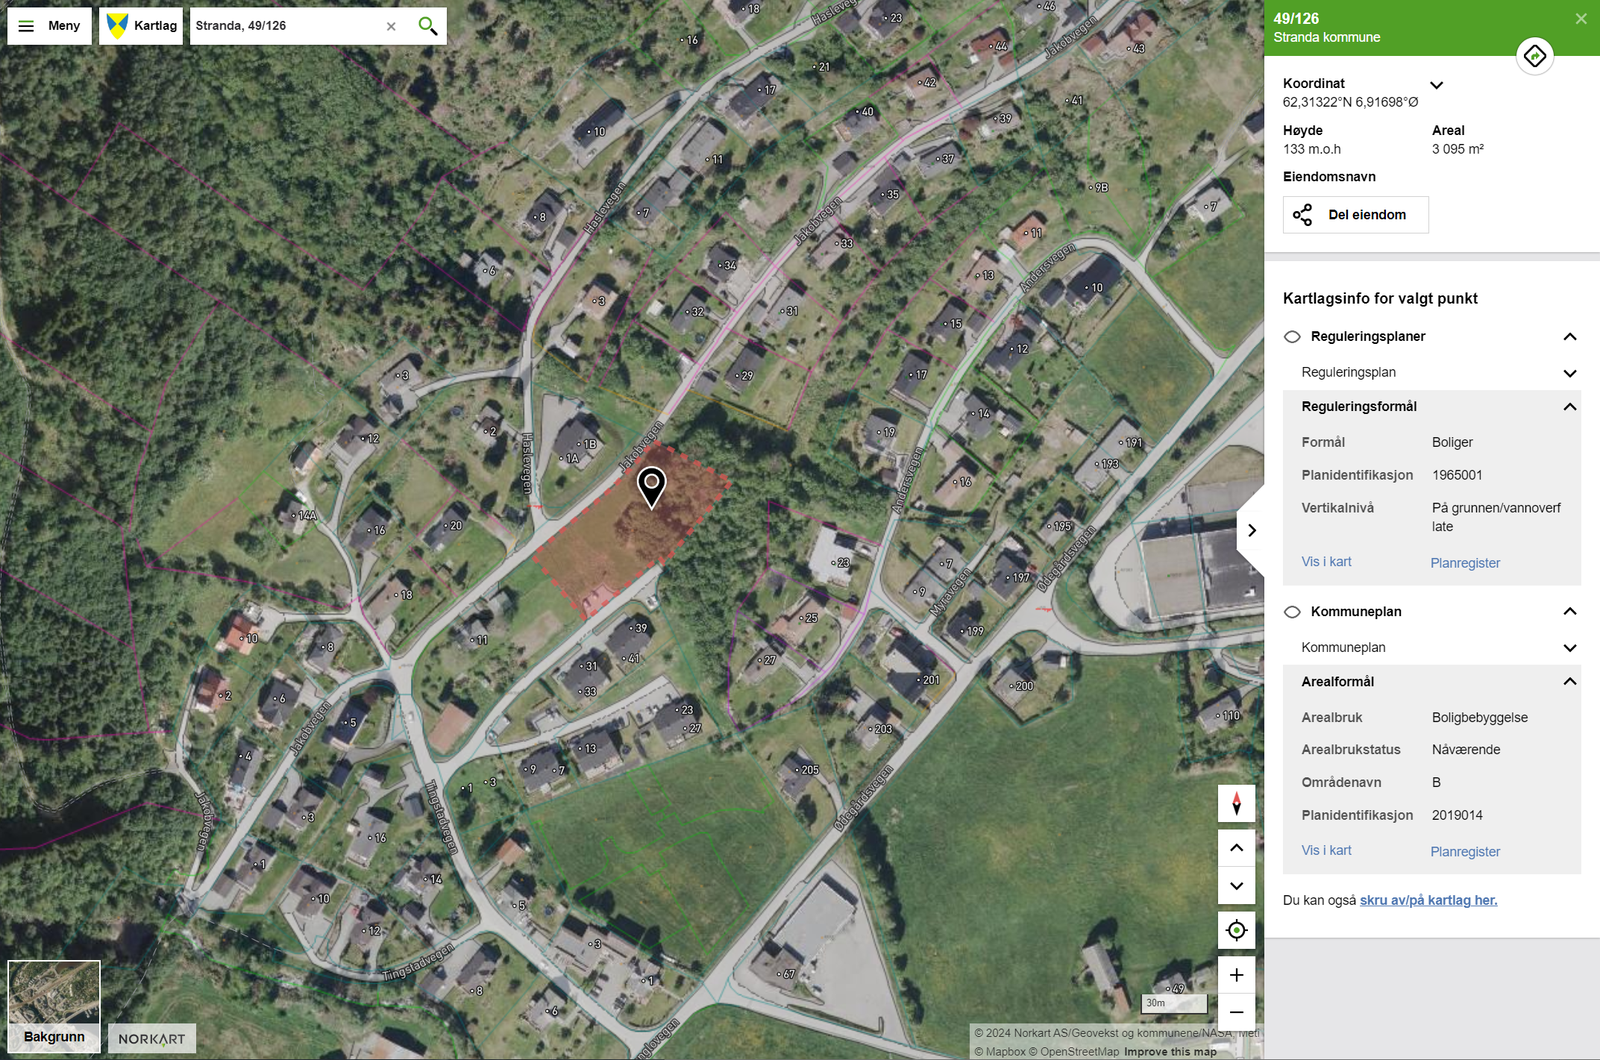Share the property with Del eiendom
The width and height of the screenshot is (1600, 1060).
pos(1355,215)
